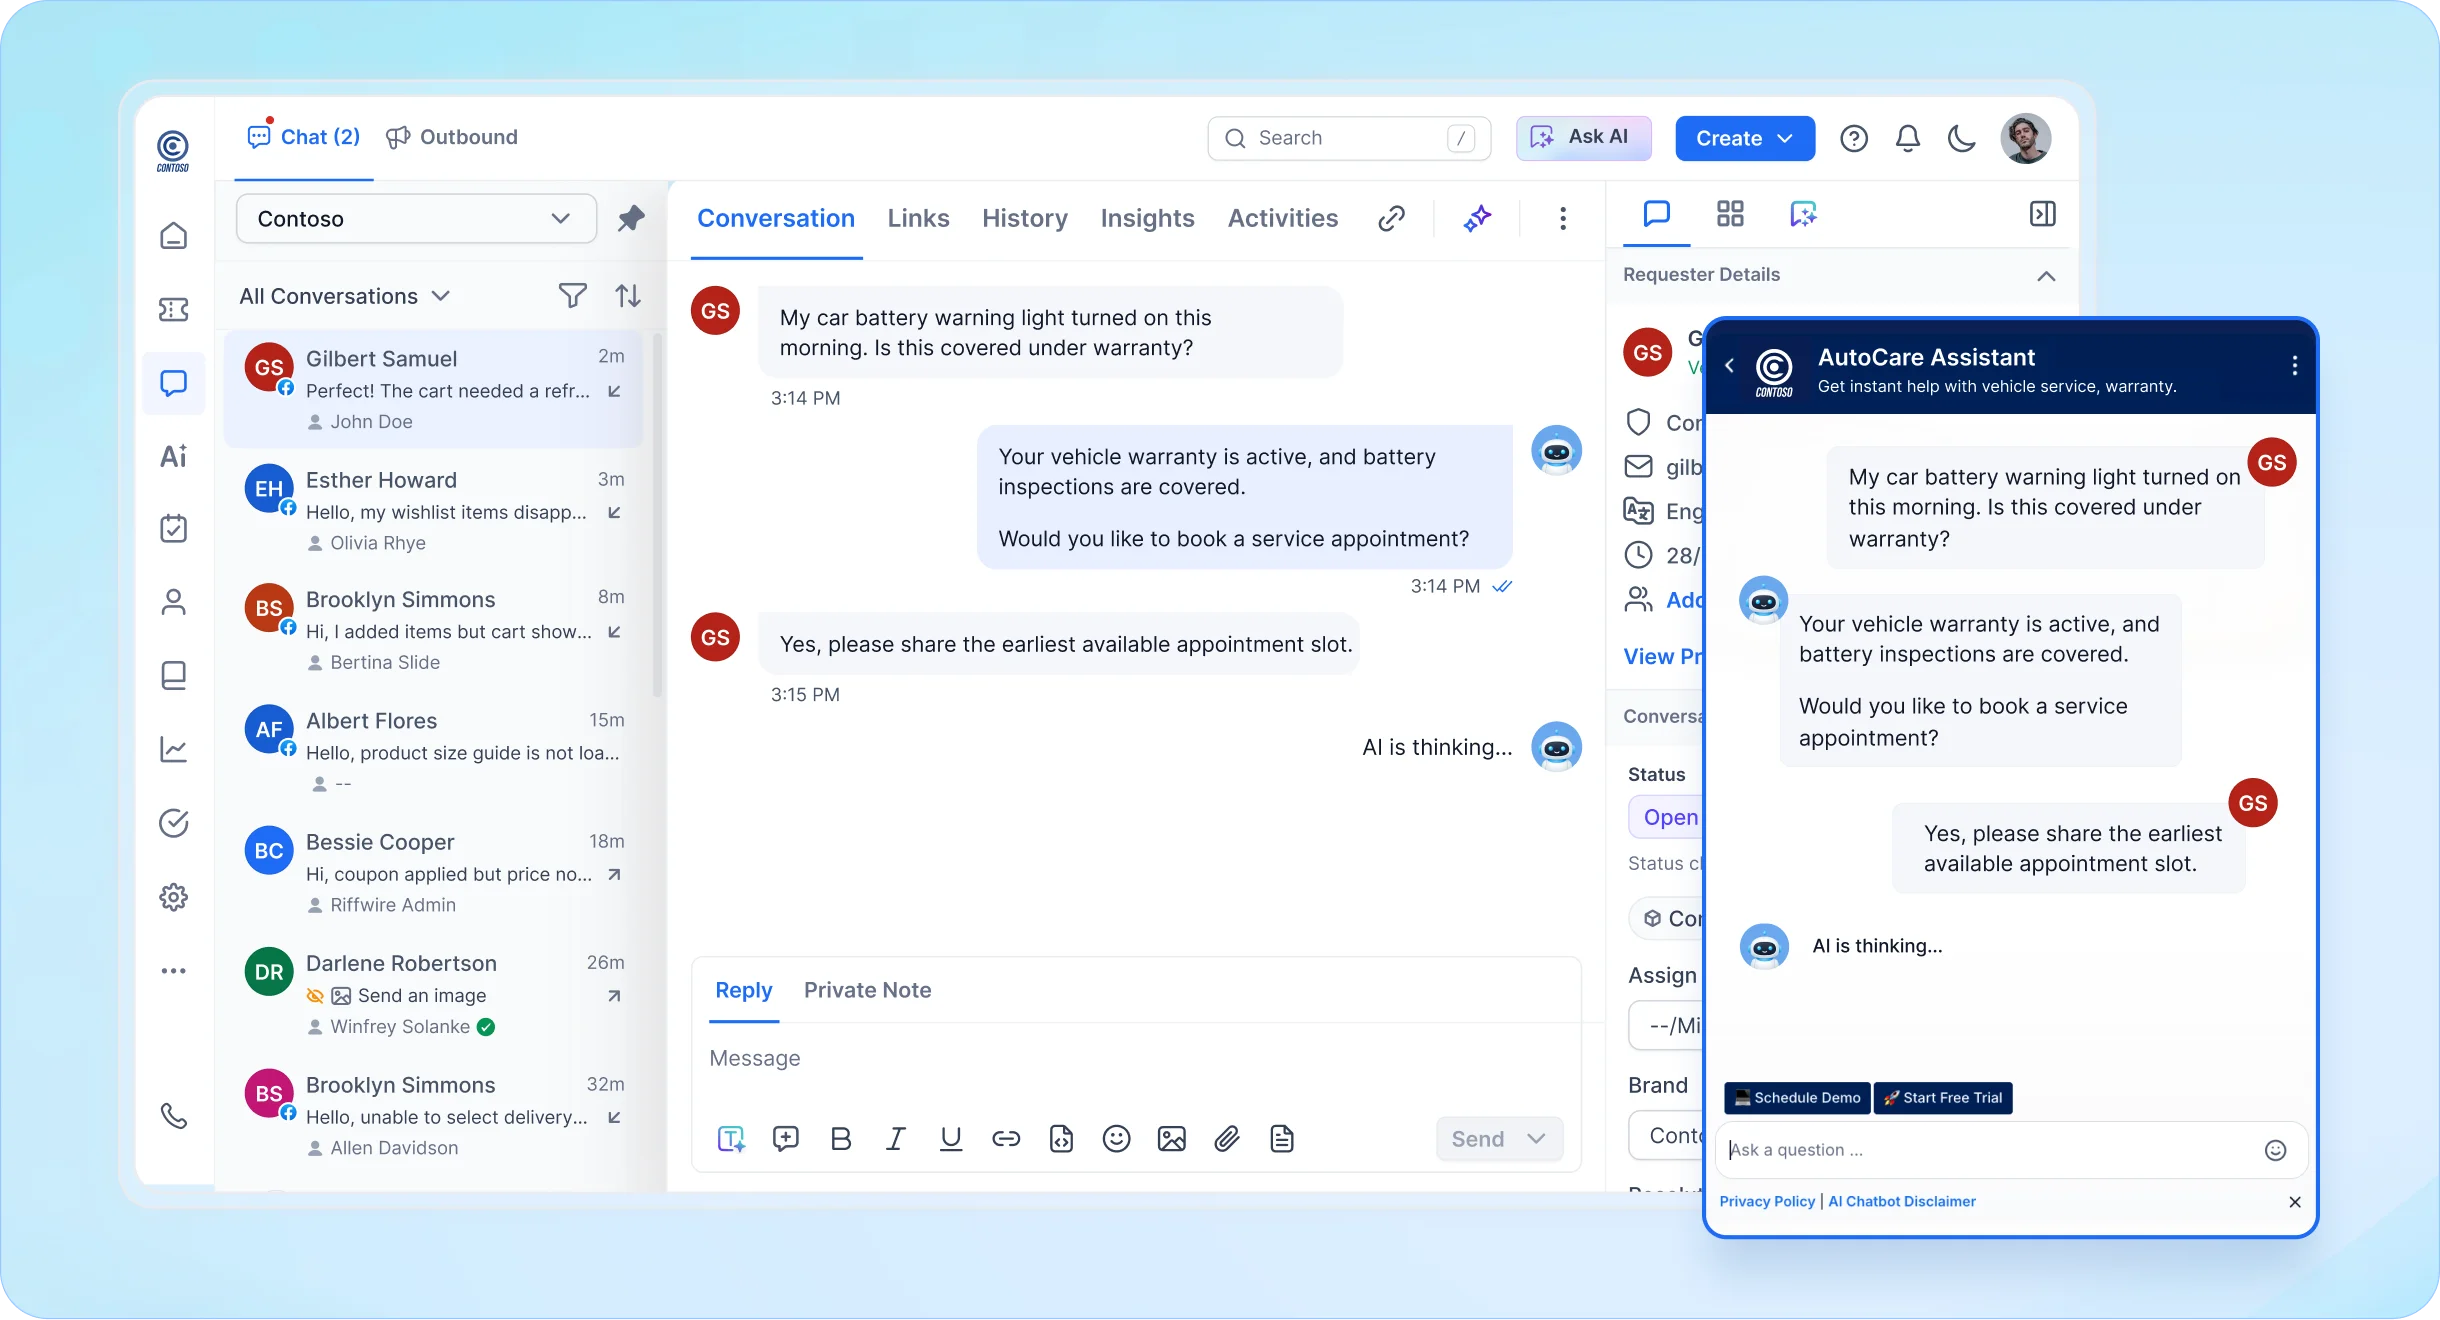Switch to Private Note tab
Viewport: 2440px width, 1320px height.
868,990
